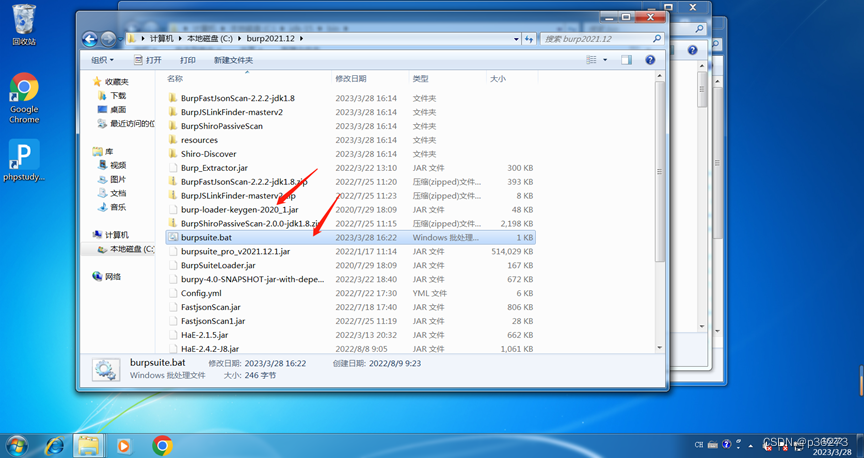Open the media player taskbar icon
Screen dimensions: 864x458
coord(123,445)
